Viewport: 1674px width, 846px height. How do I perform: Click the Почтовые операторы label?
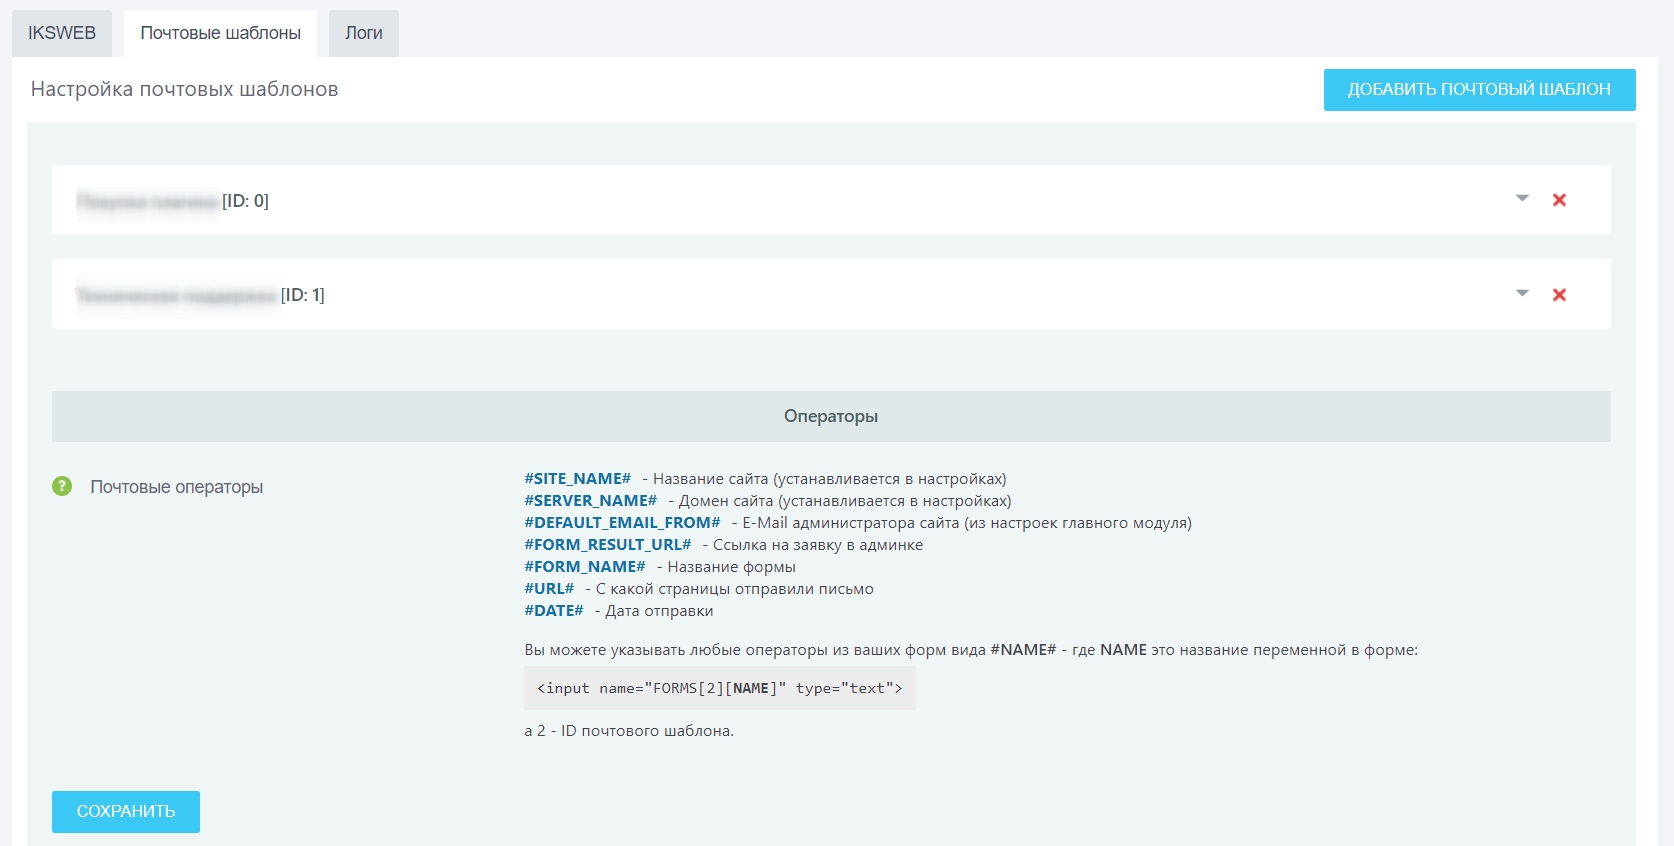[177, 487]
